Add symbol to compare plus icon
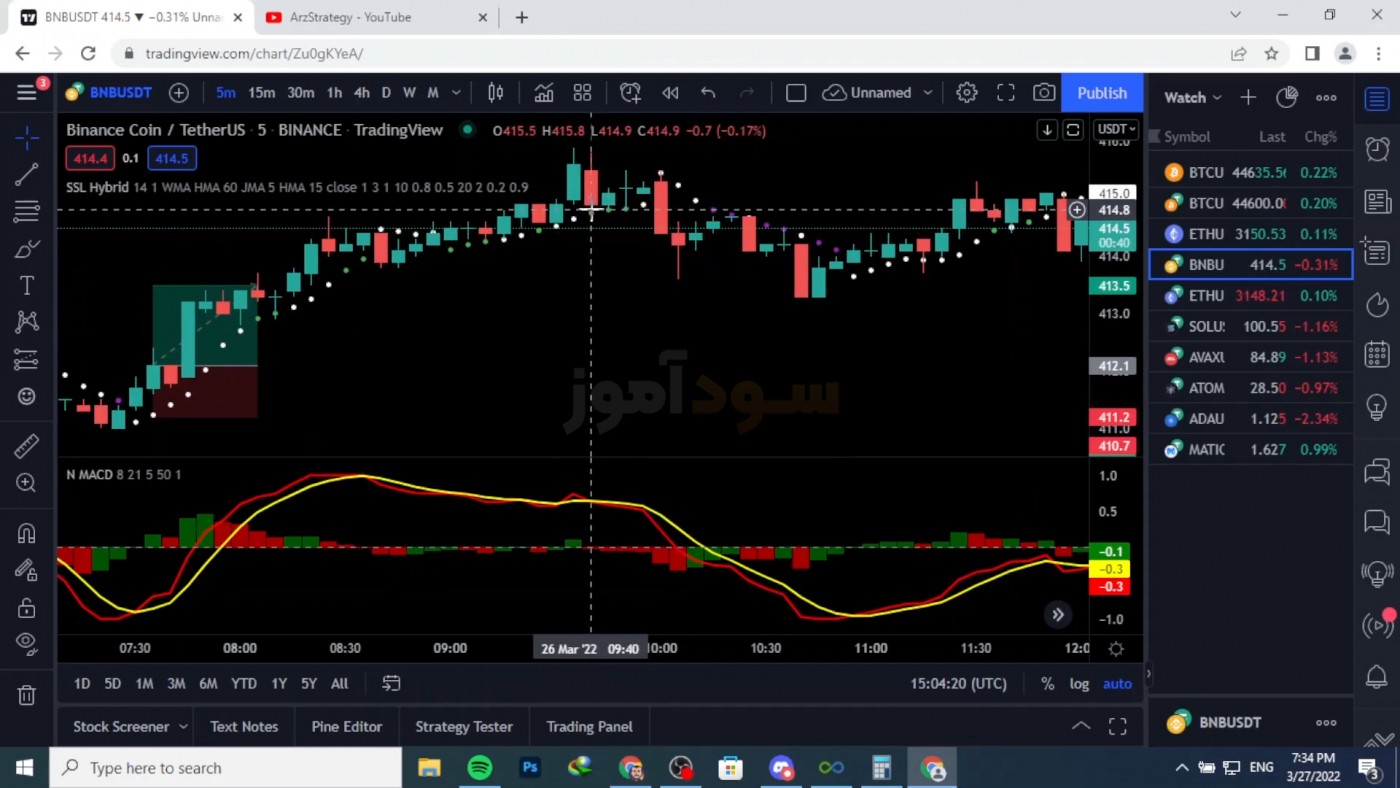1400x788 pixels. pos(179,93)
